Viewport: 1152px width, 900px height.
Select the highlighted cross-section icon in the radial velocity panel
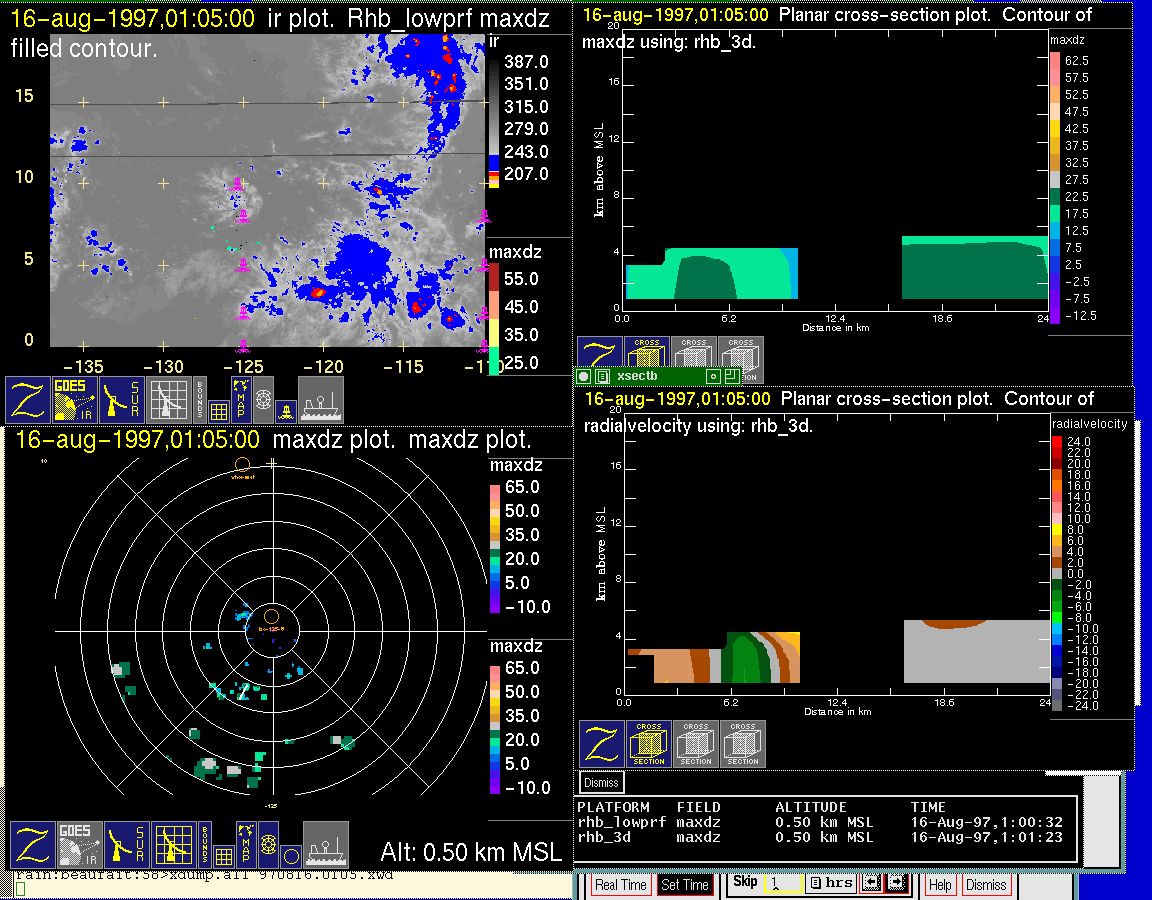[649, 744]
